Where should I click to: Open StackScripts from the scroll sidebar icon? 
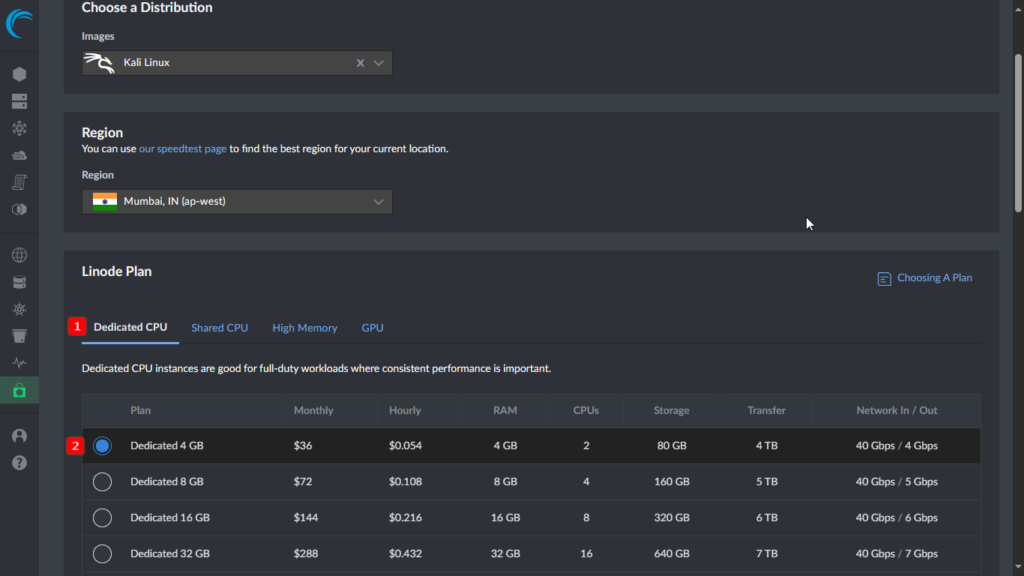20,182
